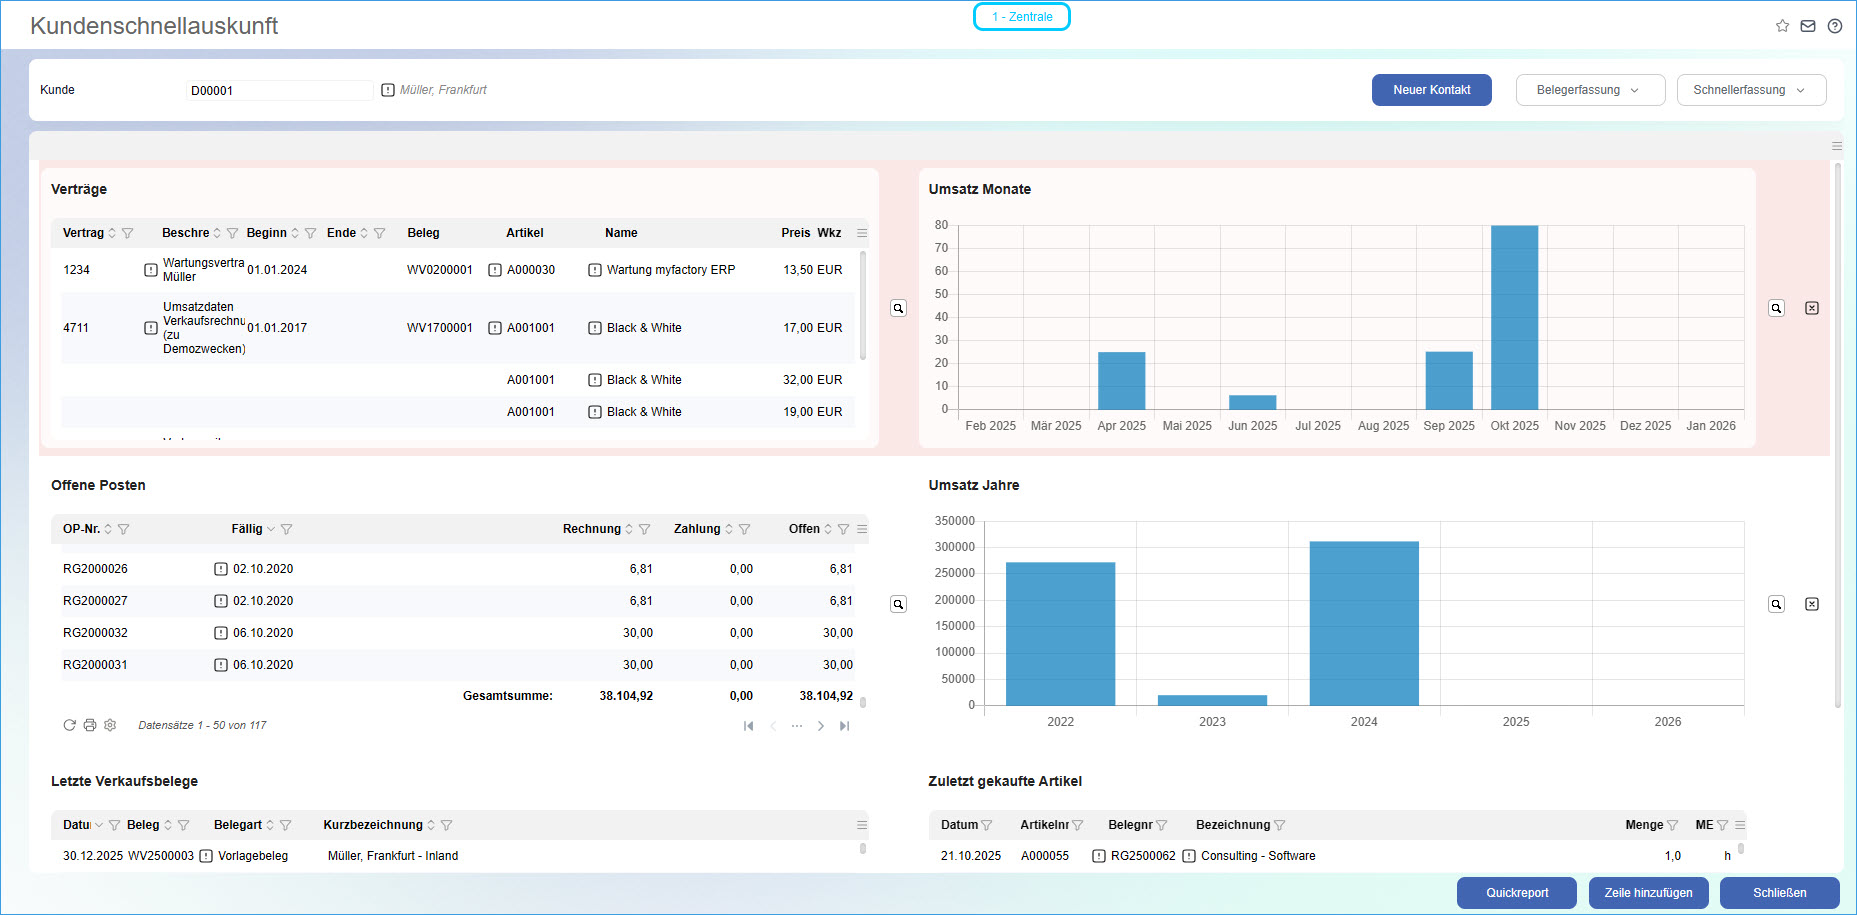Print the Offene Posten list
This screenshot has height=915, width=1857.
click(x=90, y=725)
